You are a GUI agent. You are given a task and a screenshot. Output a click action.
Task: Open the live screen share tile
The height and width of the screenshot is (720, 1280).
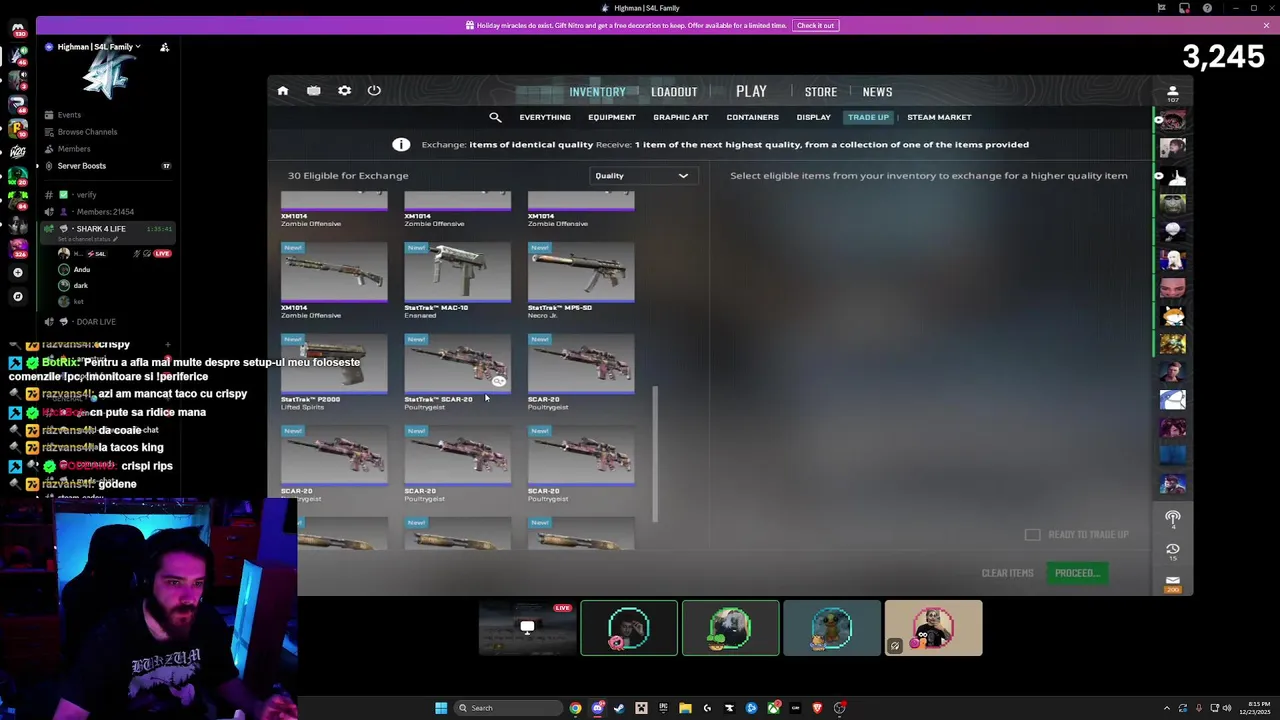(x=527, y=628)
